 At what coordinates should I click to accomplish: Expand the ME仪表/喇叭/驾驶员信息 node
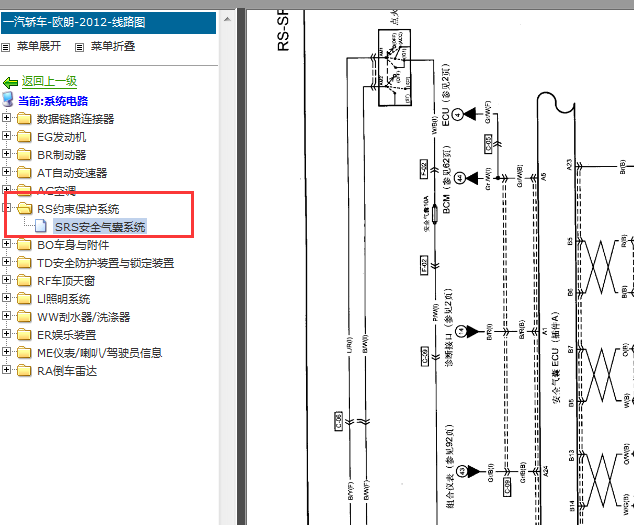point(6,351)
